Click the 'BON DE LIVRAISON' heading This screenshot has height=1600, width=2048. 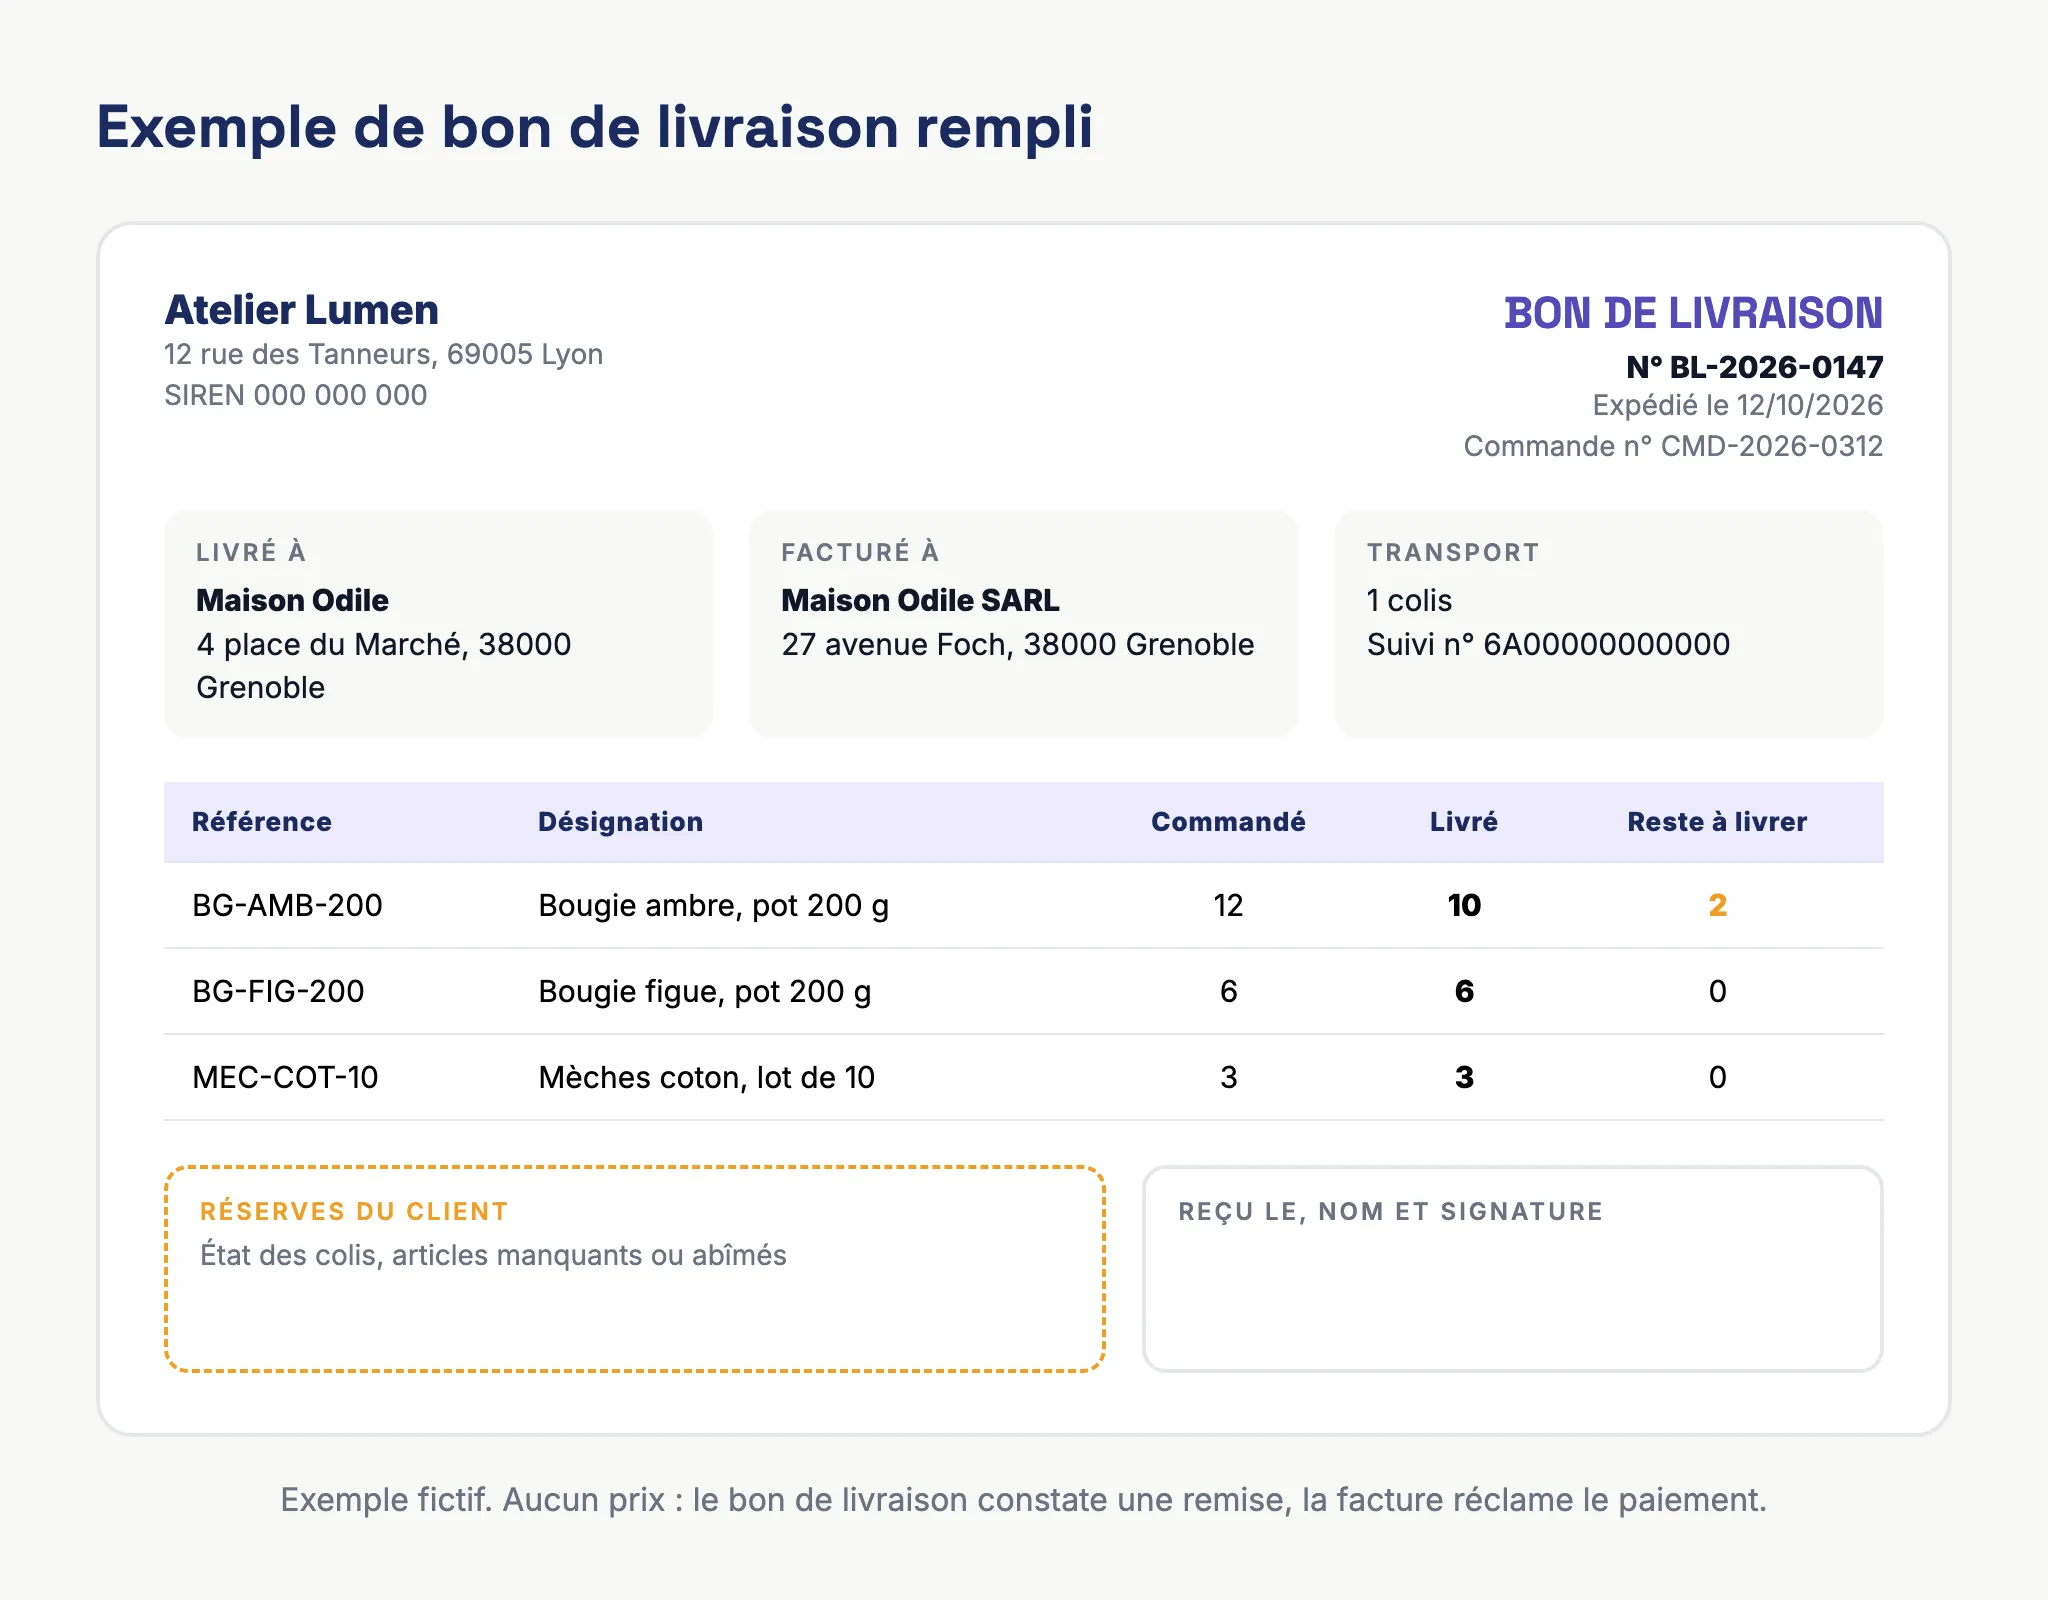[1693, 313]
